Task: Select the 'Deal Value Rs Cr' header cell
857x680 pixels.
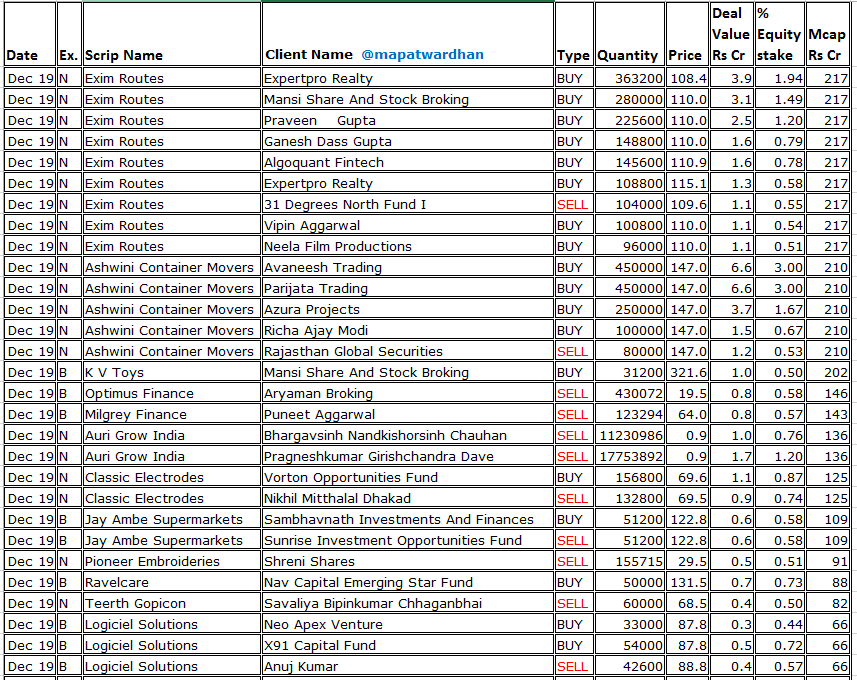Action: pyautogui.click(x=732, y=34)
